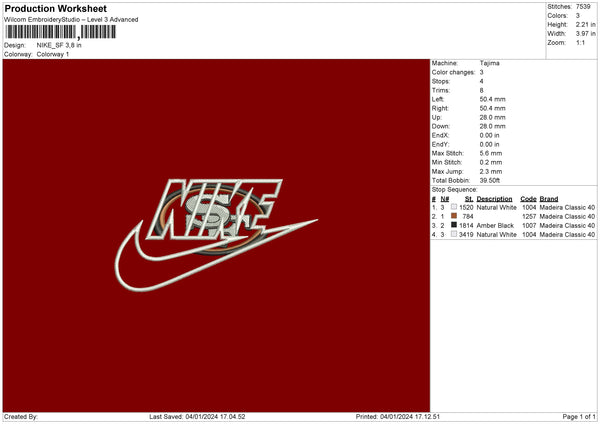Image resolution: width=600 pixels, height=424 pixels.
Task: Click the Amber Black description text
Action: point(495,226)
